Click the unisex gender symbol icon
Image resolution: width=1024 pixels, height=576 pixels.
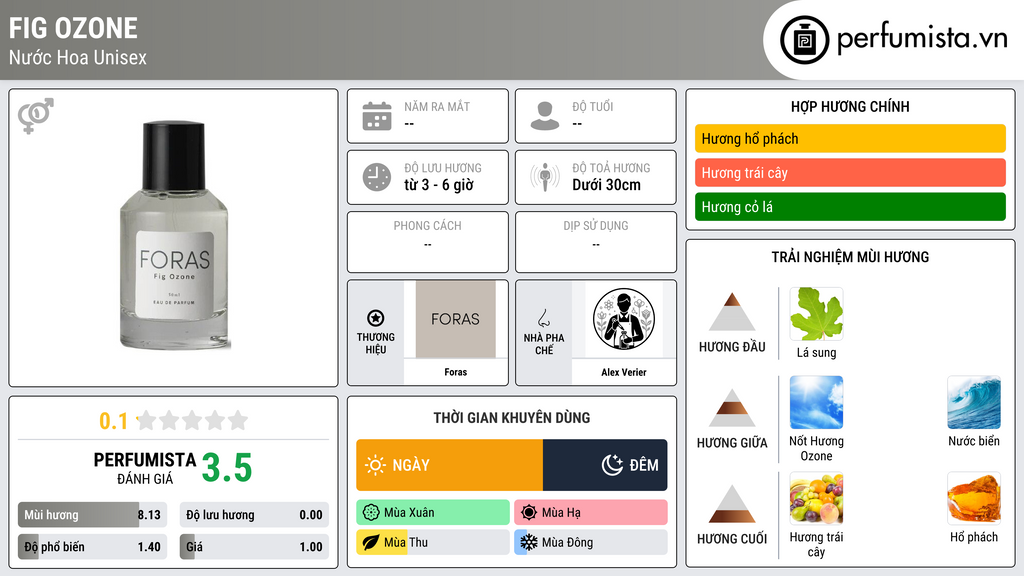[35, 115]
